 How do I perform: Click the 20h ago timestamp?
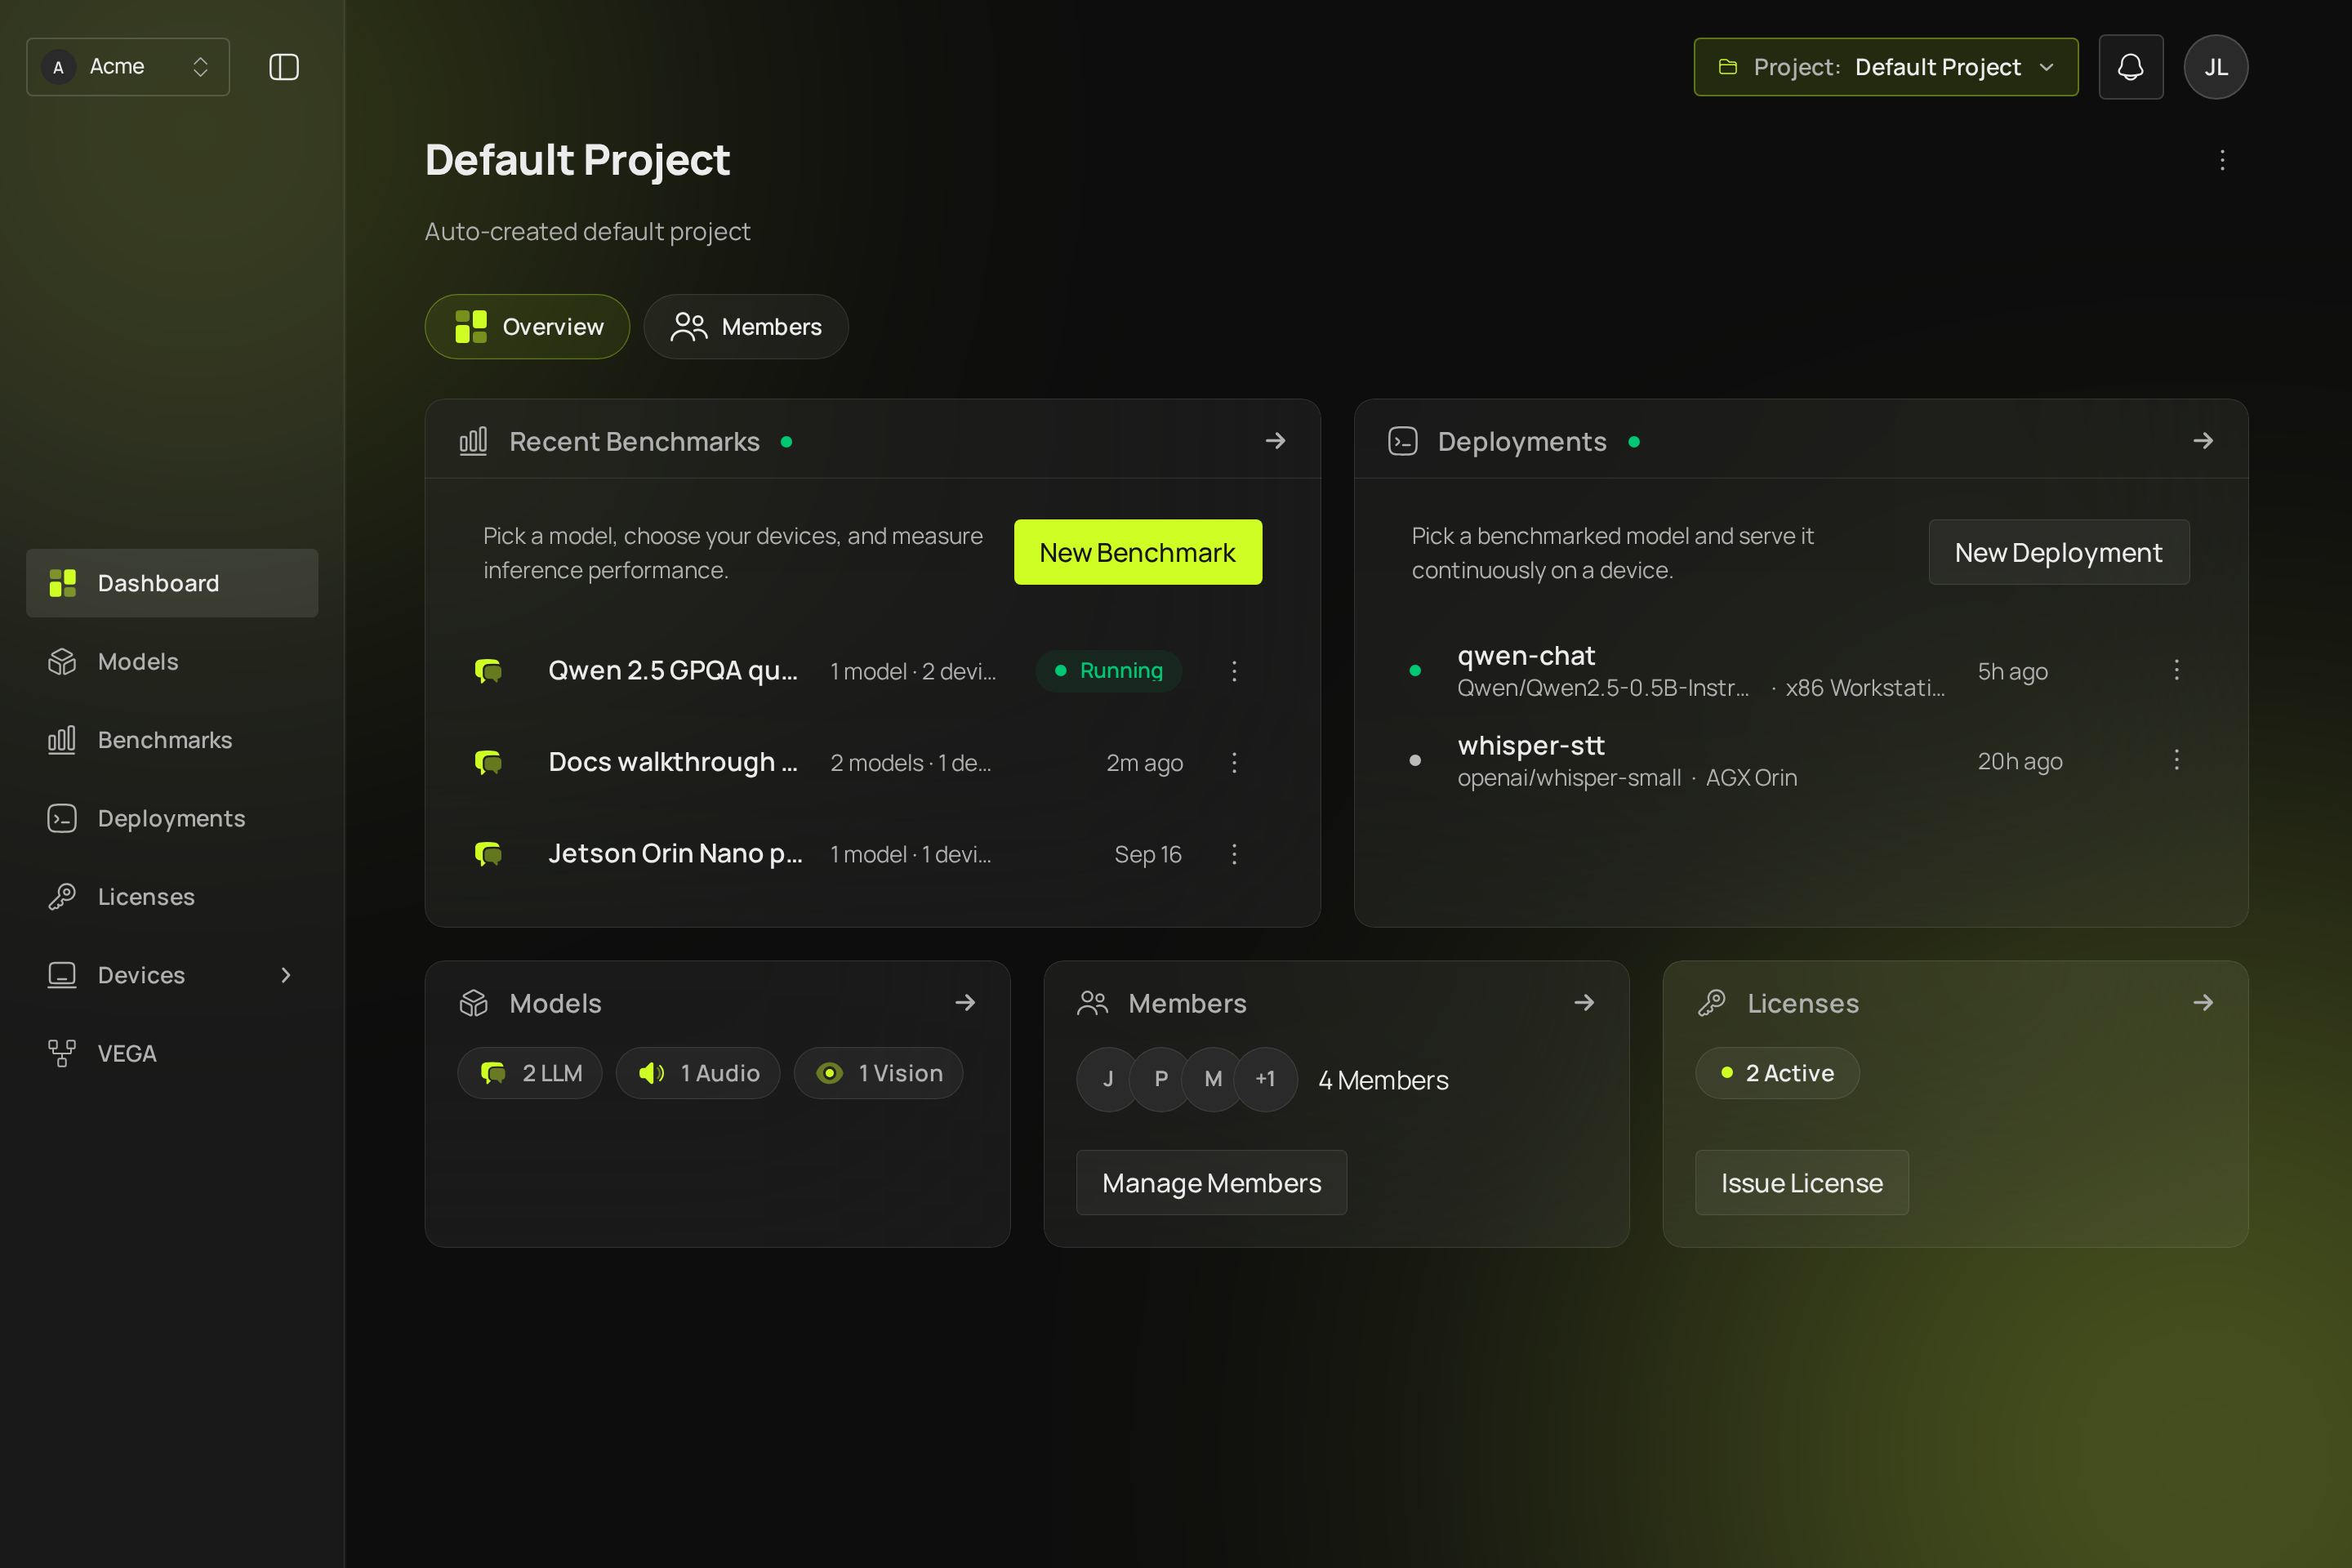click(x=2019, y=761)
